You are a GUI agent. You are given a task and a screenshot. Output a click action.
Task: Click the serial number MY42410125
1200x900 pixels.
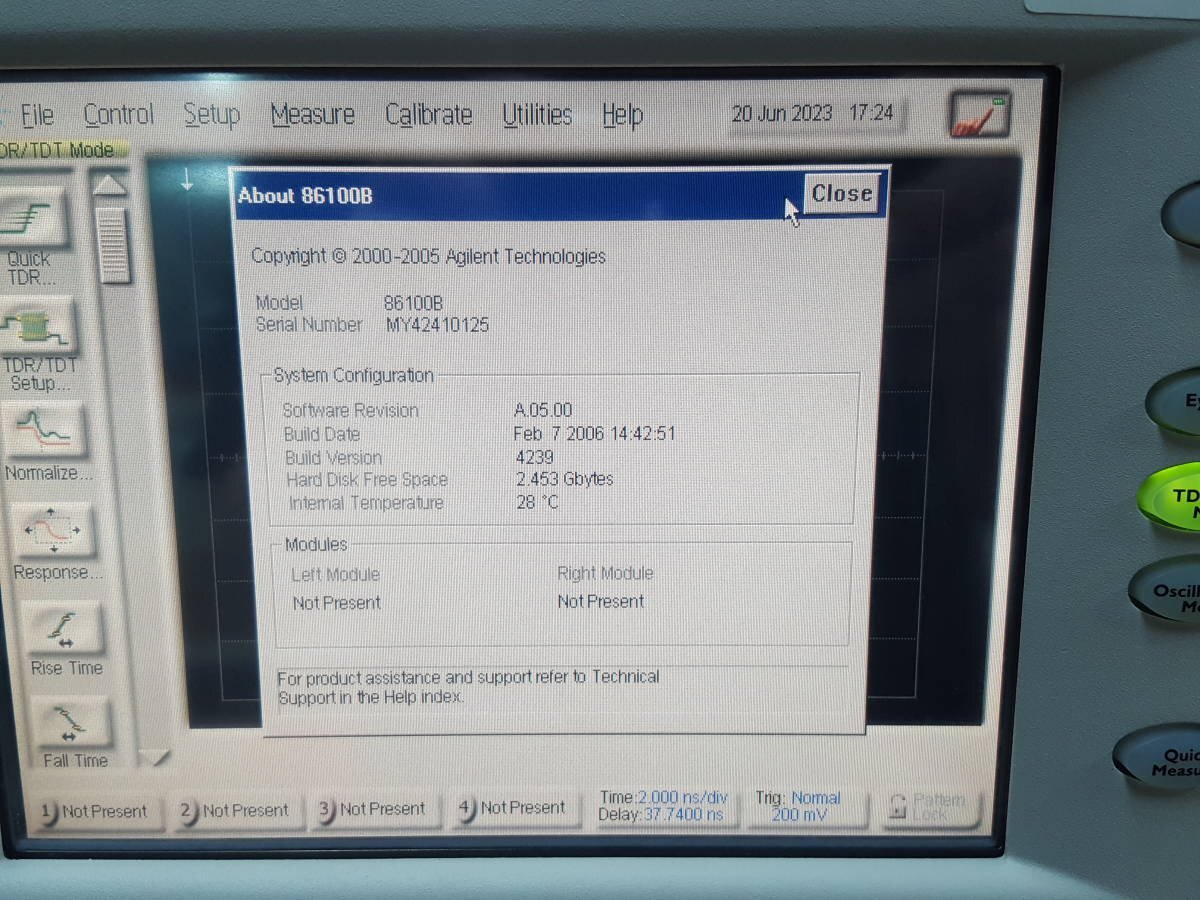(437, 325)
